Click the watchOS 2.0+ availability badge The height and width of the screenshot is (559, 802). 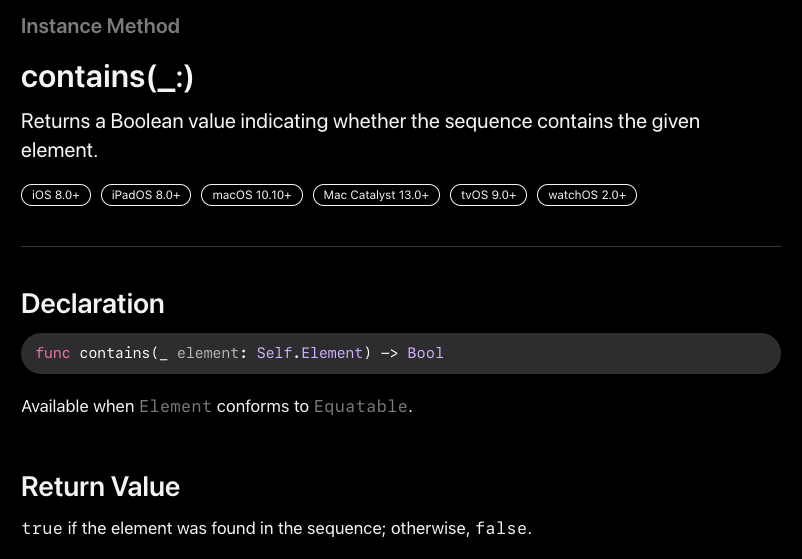point(587,195)
